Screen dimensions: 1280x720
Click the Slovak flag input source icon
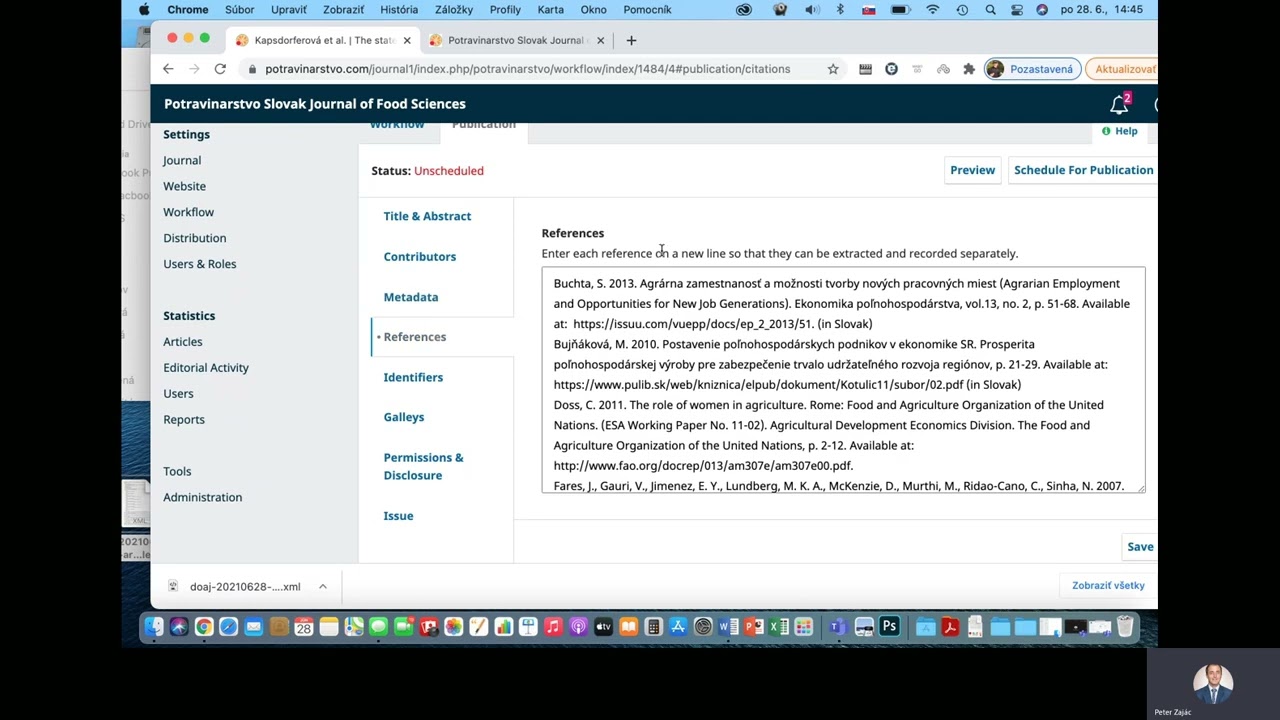(868, 10)
